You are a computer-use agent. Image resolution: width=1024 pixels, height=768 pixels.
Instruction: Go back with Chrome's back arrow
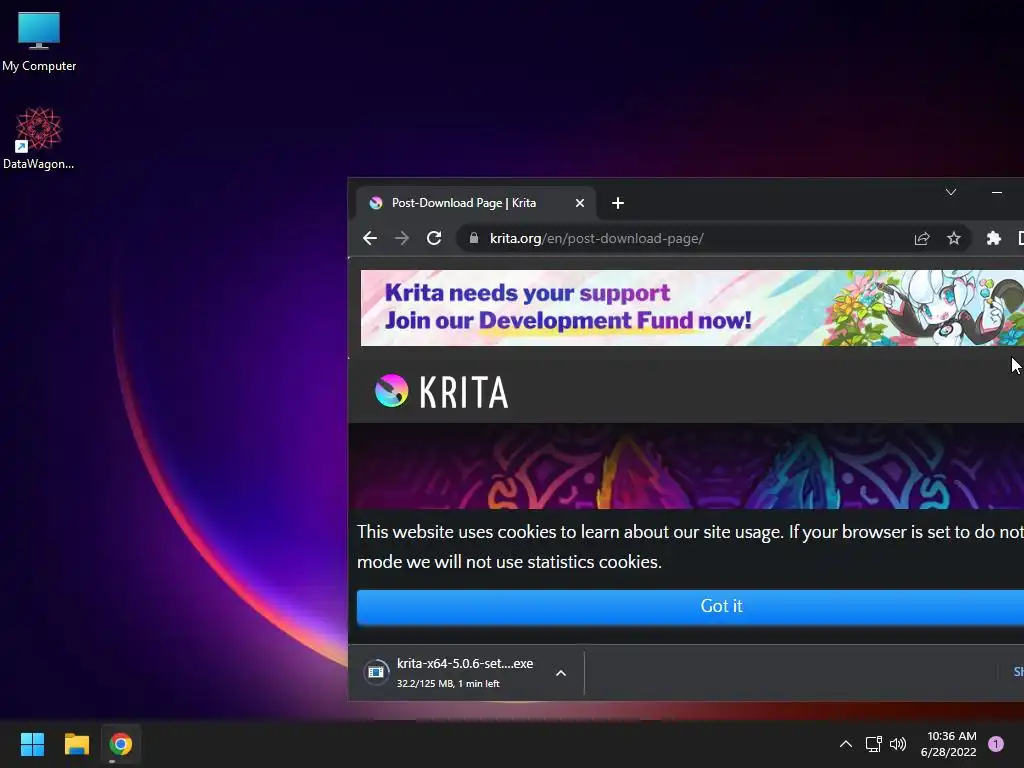[x=370, y=238]
